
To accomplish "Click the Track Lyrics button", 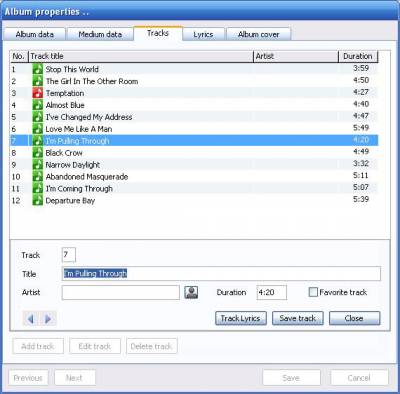I will tap(241, 318).
